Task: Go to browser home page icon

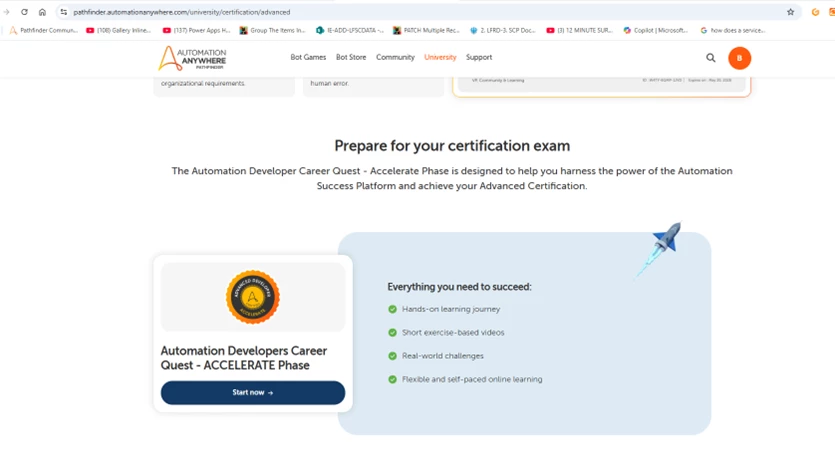Action: 42,12
